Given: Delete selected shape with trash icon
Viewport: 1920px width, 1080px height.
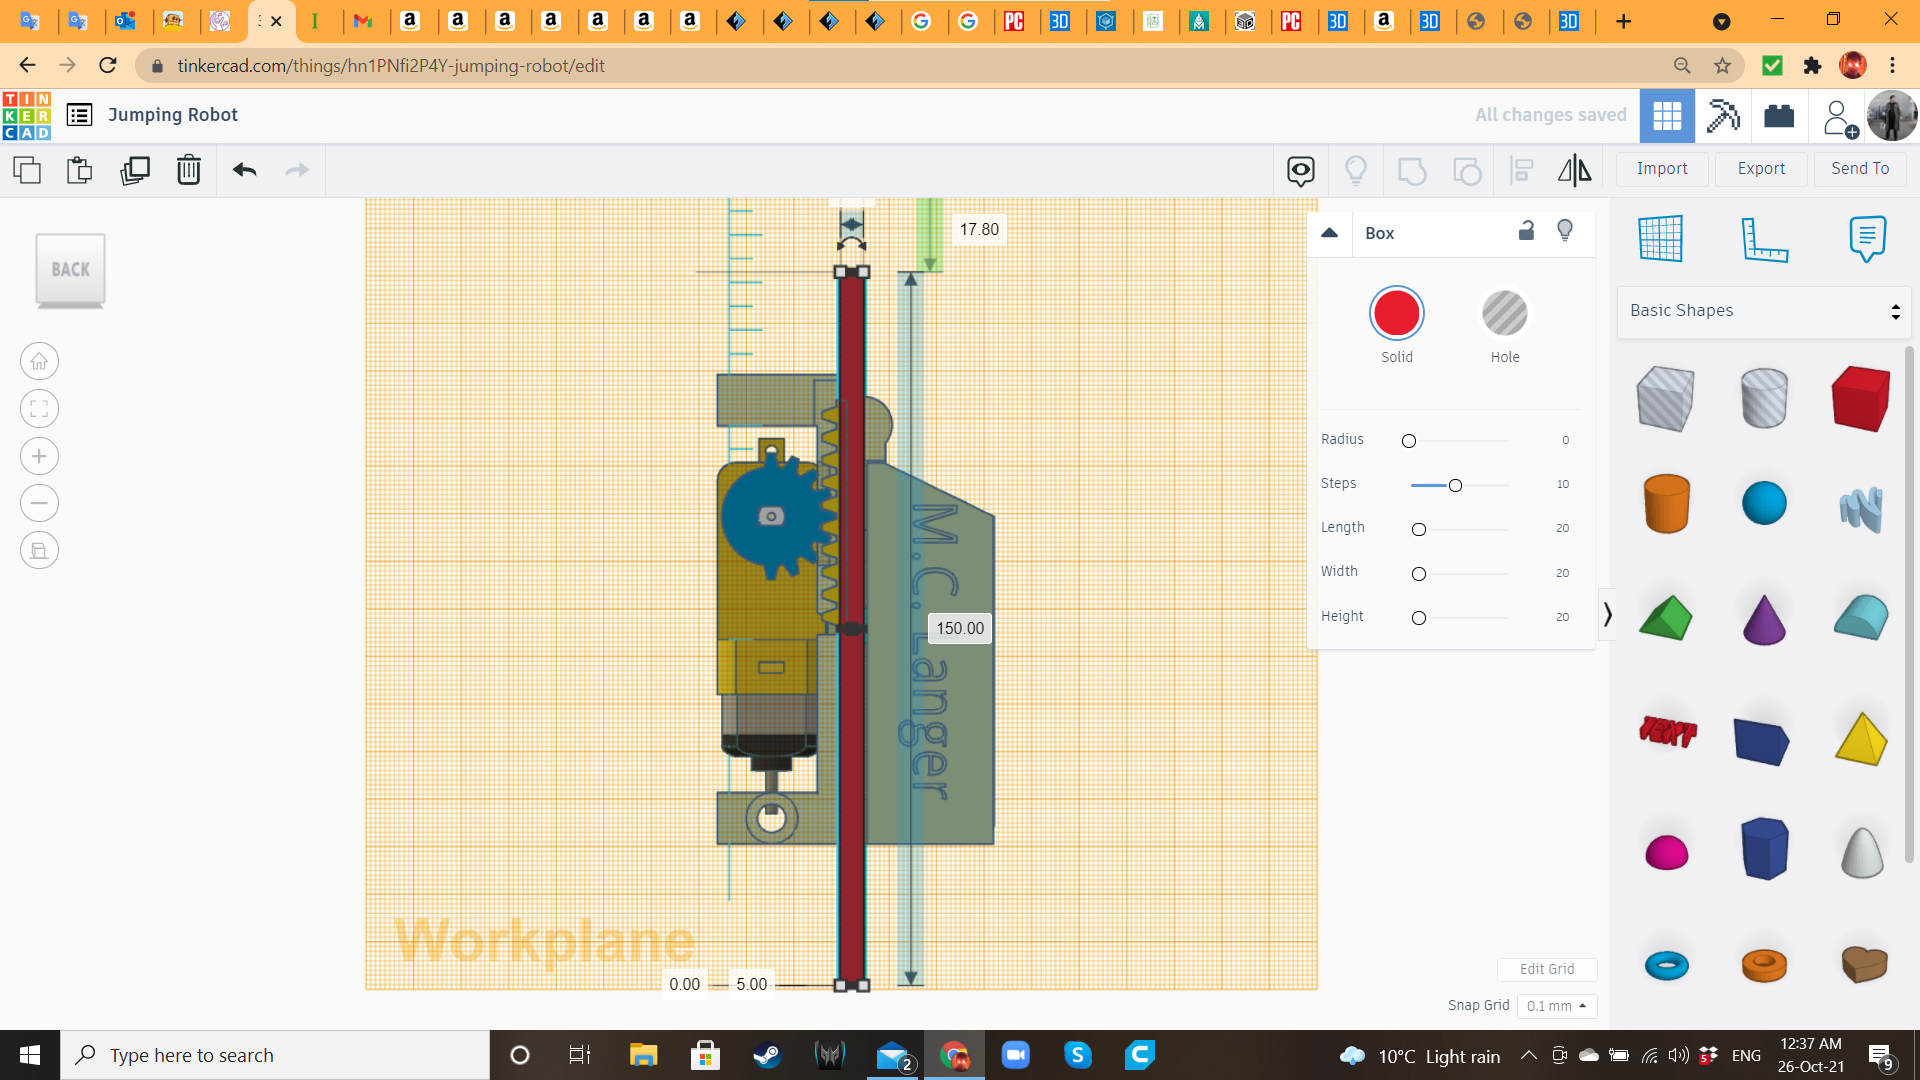Looking at the screenshot, I should coord(188,170).
